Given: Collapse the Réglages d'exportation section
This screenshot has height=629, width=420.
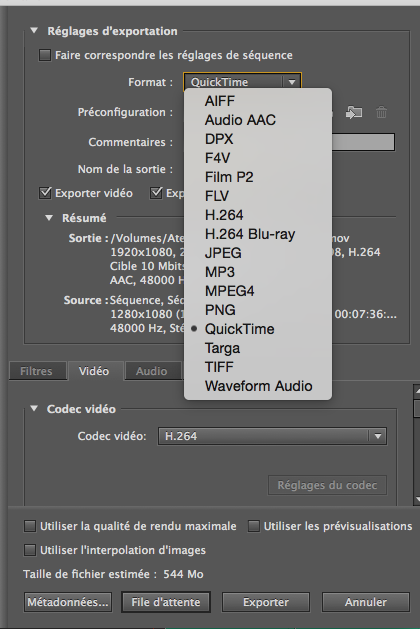Looking at the screenshot, I should 34,30.
